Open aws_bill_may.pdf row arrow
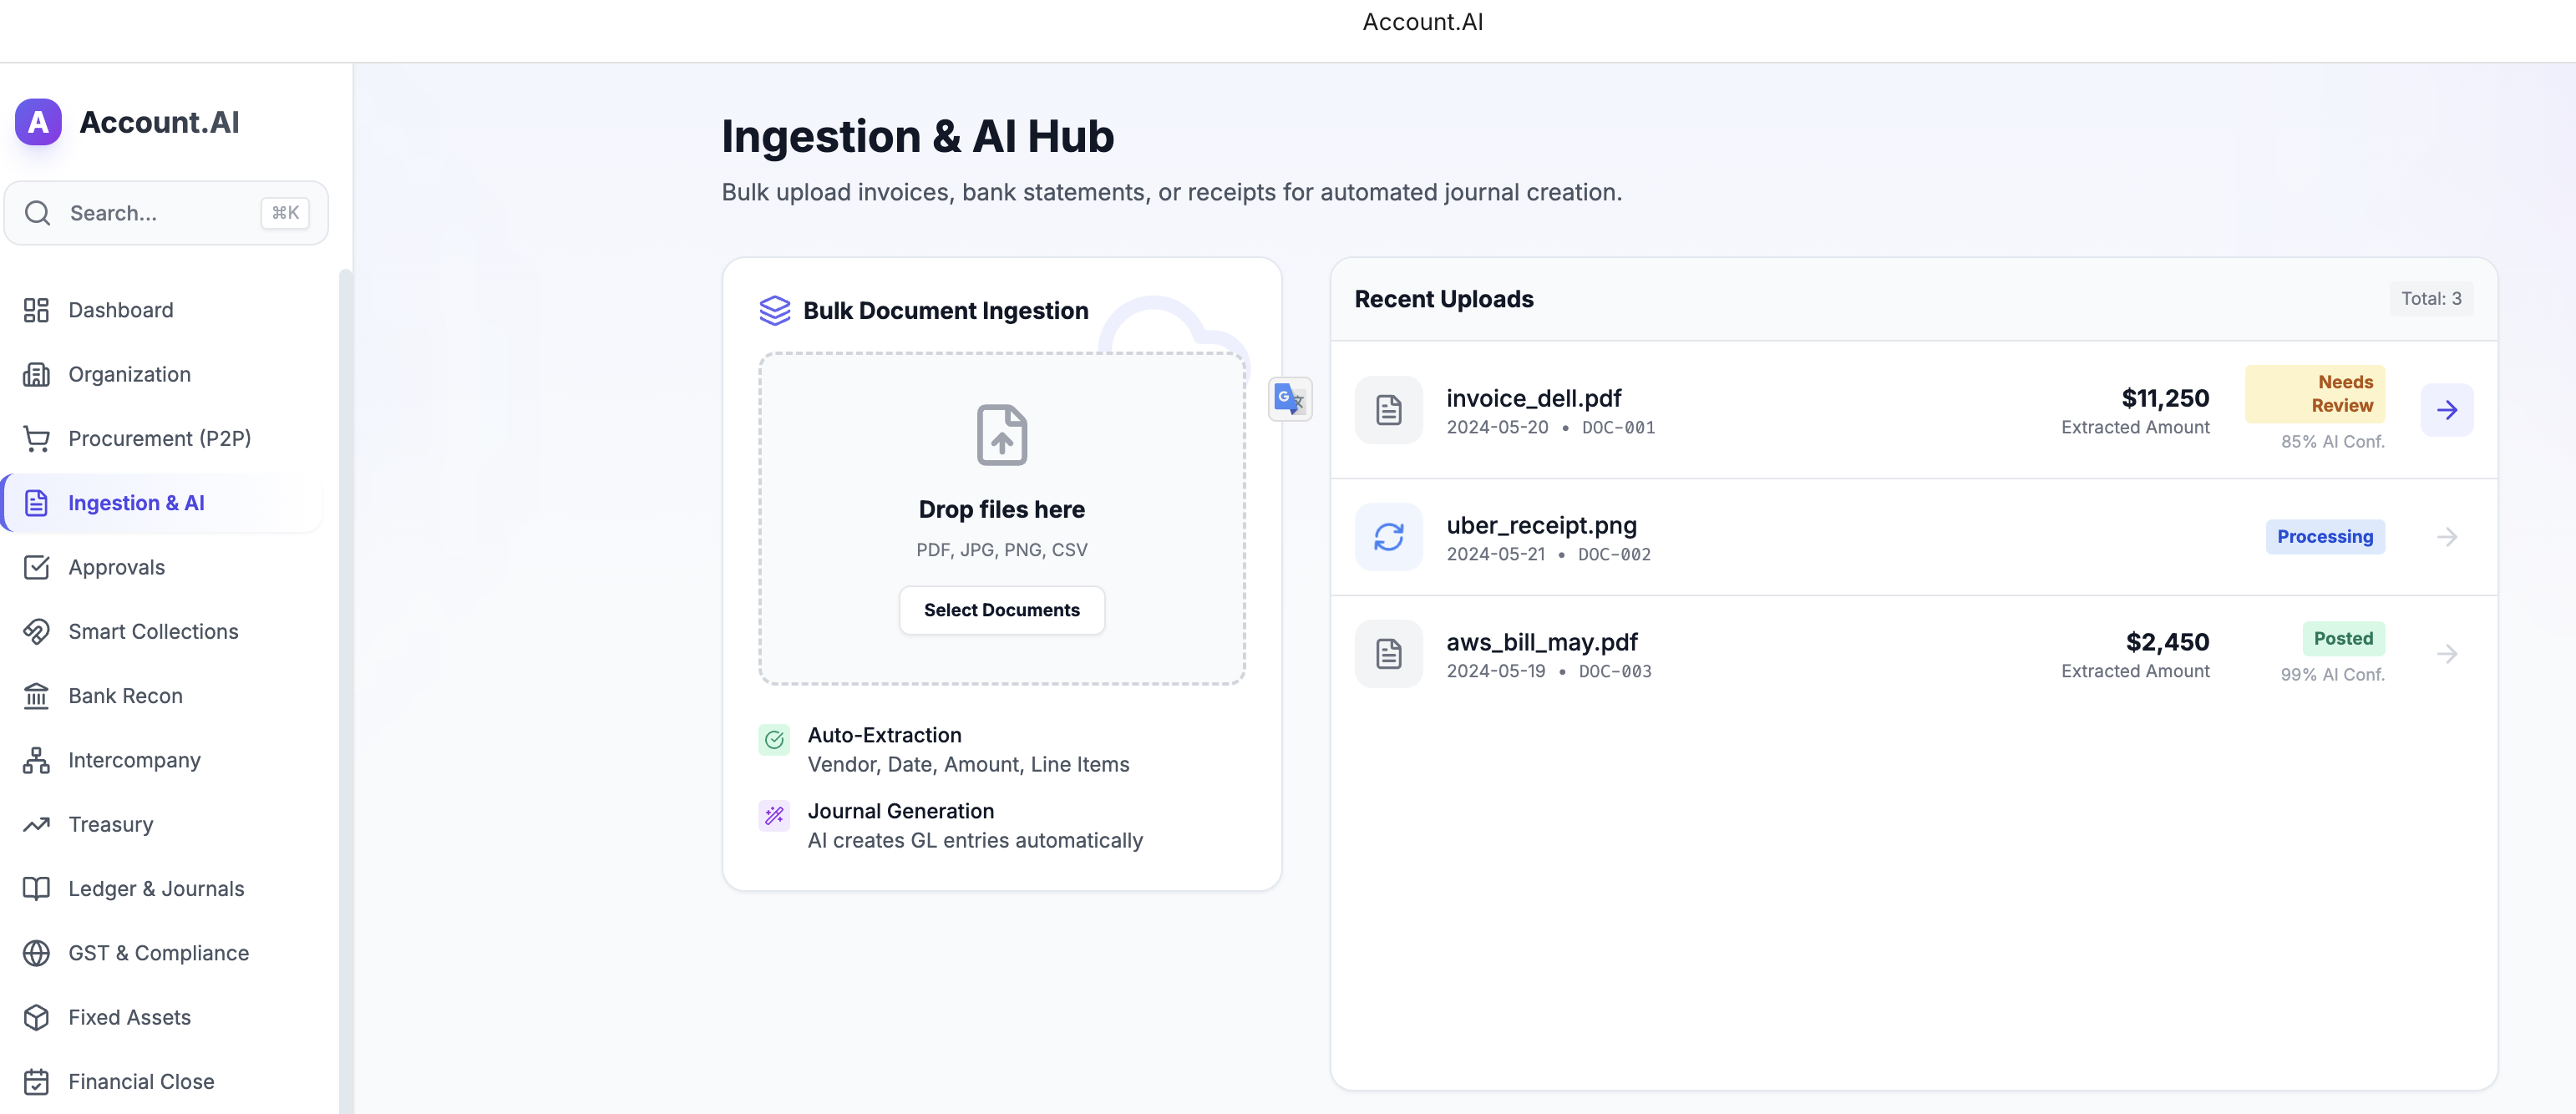Screen dimensions: 2576x1114 coord(2446,654)
